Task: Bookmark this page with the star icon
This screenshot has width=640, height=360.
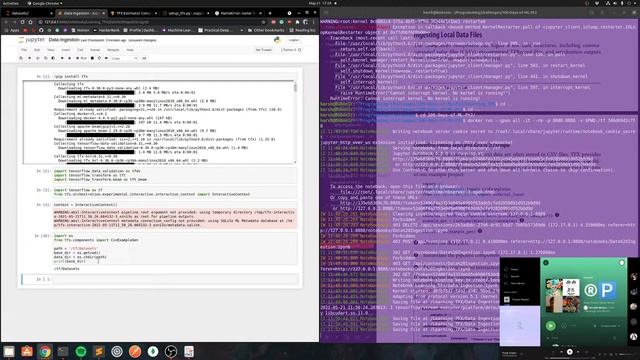Action: tap(264, 22)
